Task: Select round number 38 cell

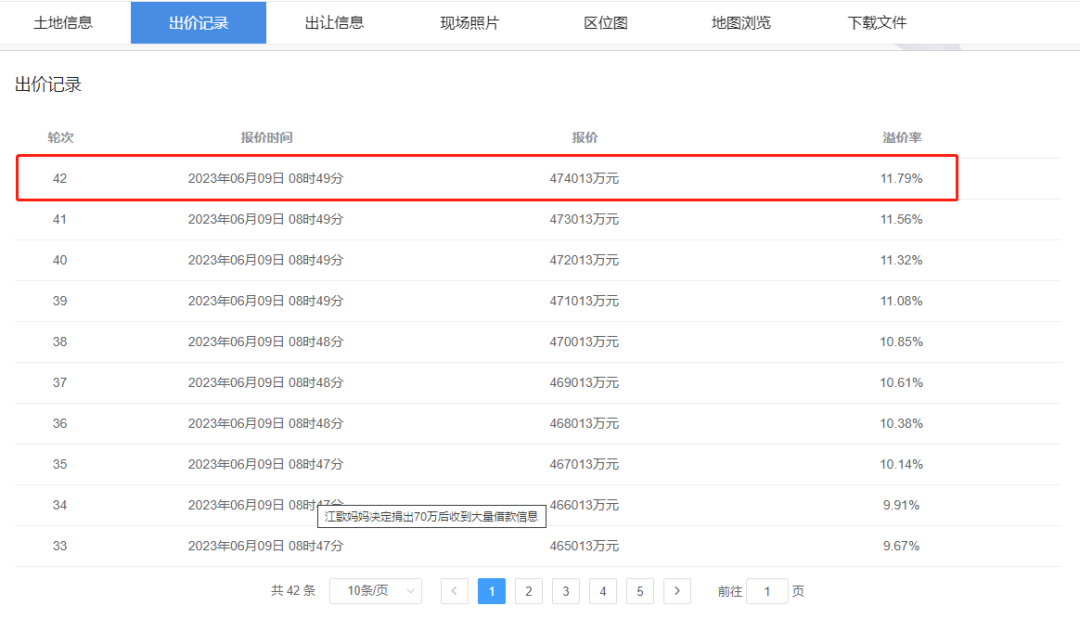Action: click(60, 342)
